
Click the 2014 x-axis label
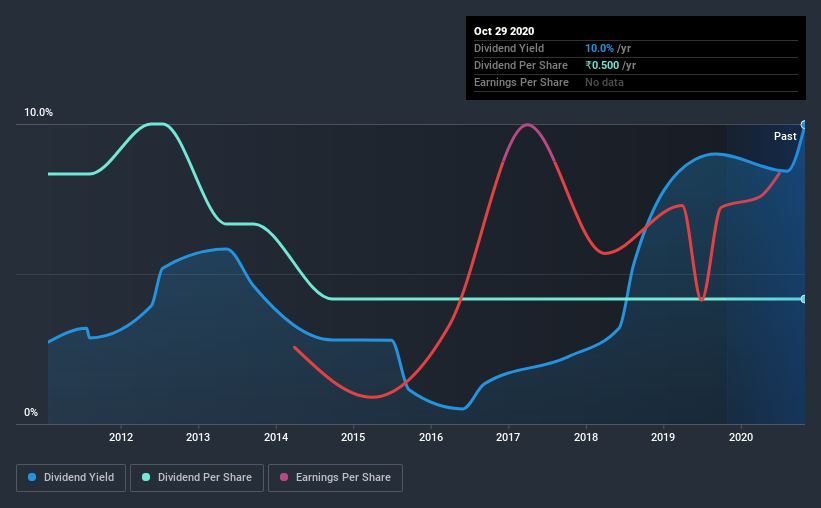point(276,437)
